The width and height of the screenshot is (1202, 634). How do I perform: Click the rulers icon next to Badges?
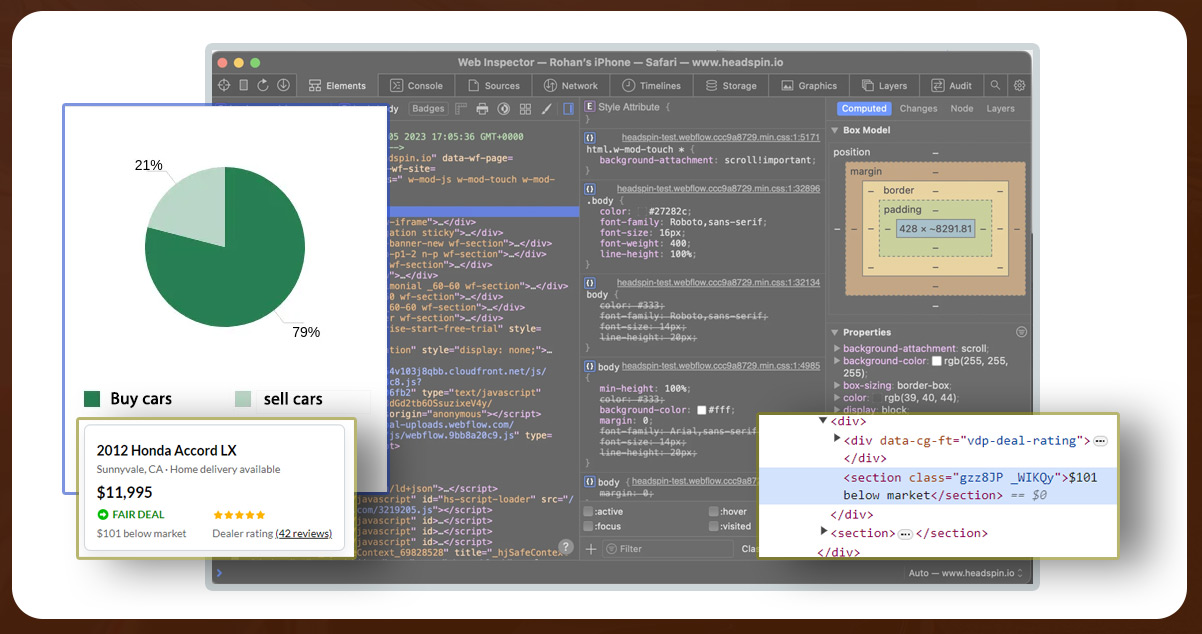pos(461,108)
